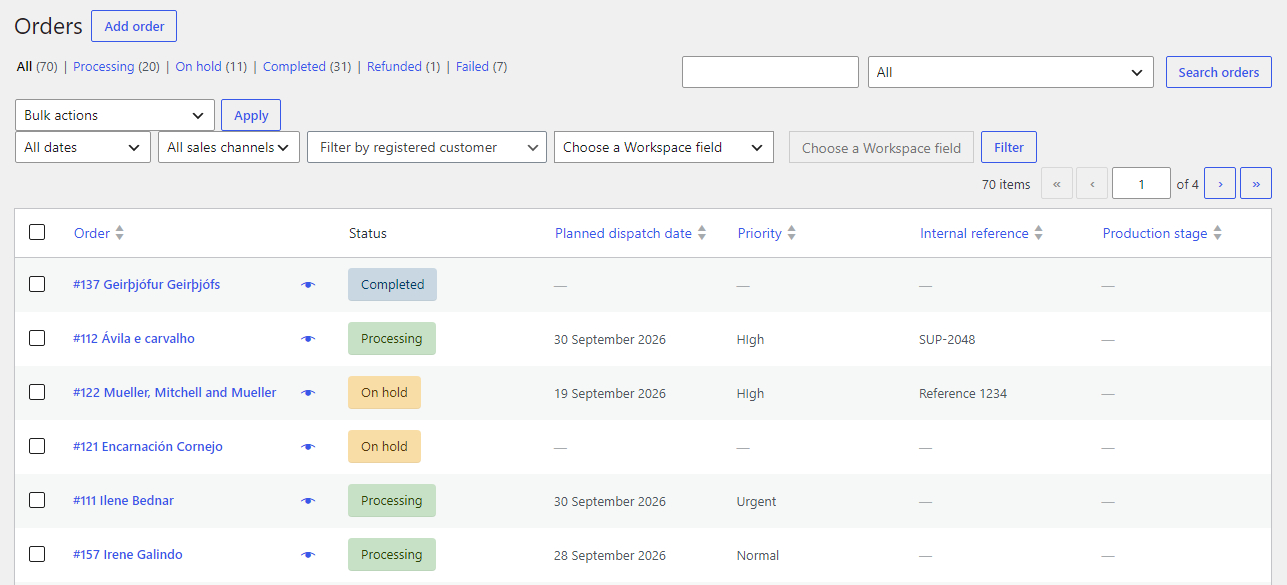Select order #121 checkbox

[x=37, y=446]
